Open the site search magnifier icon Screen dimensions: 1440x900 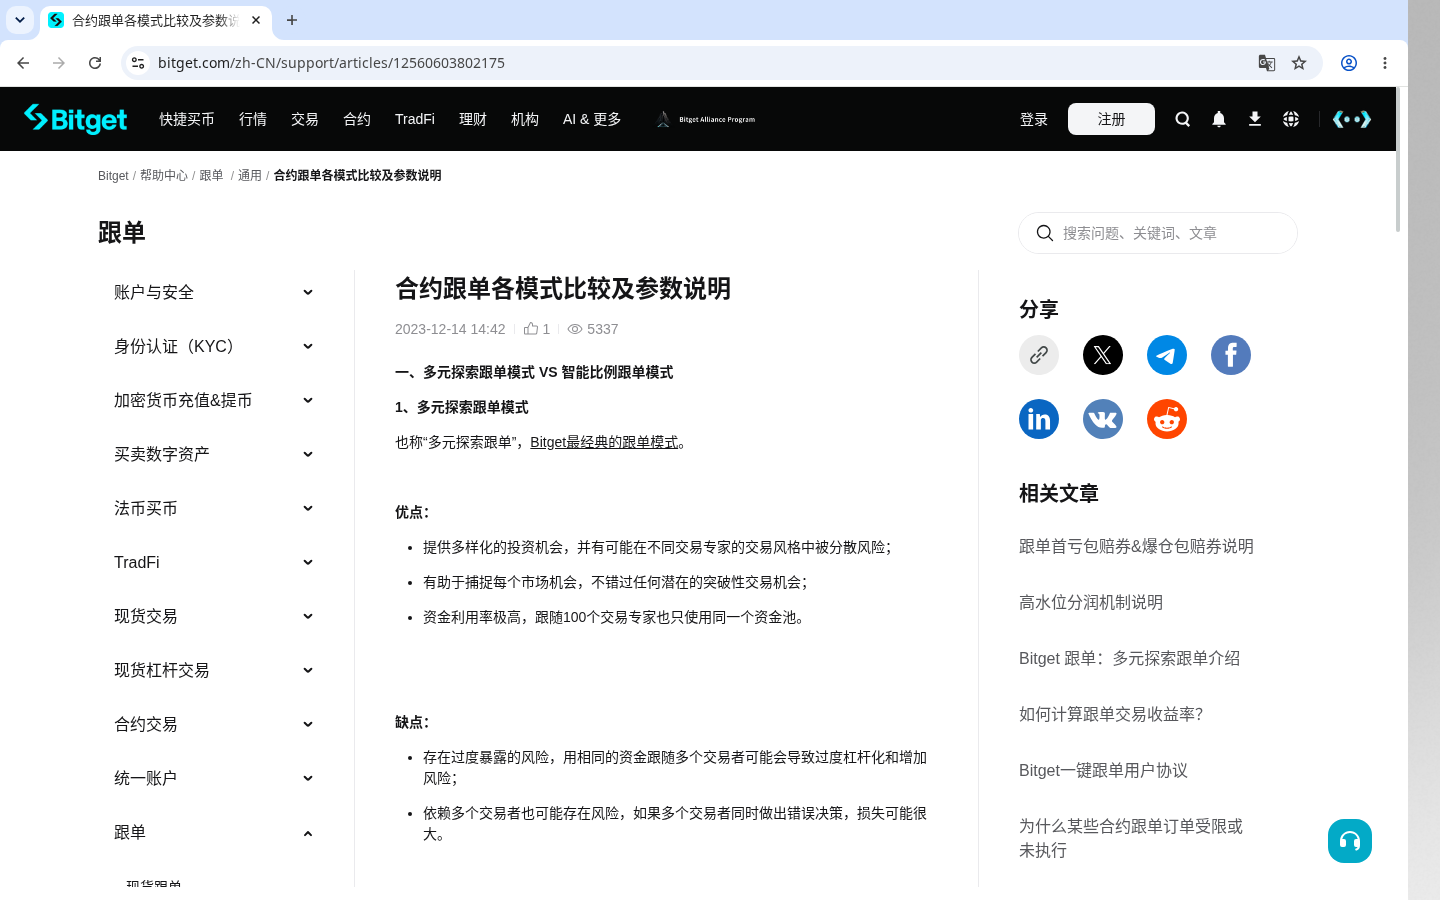[x=1183, y=119]
